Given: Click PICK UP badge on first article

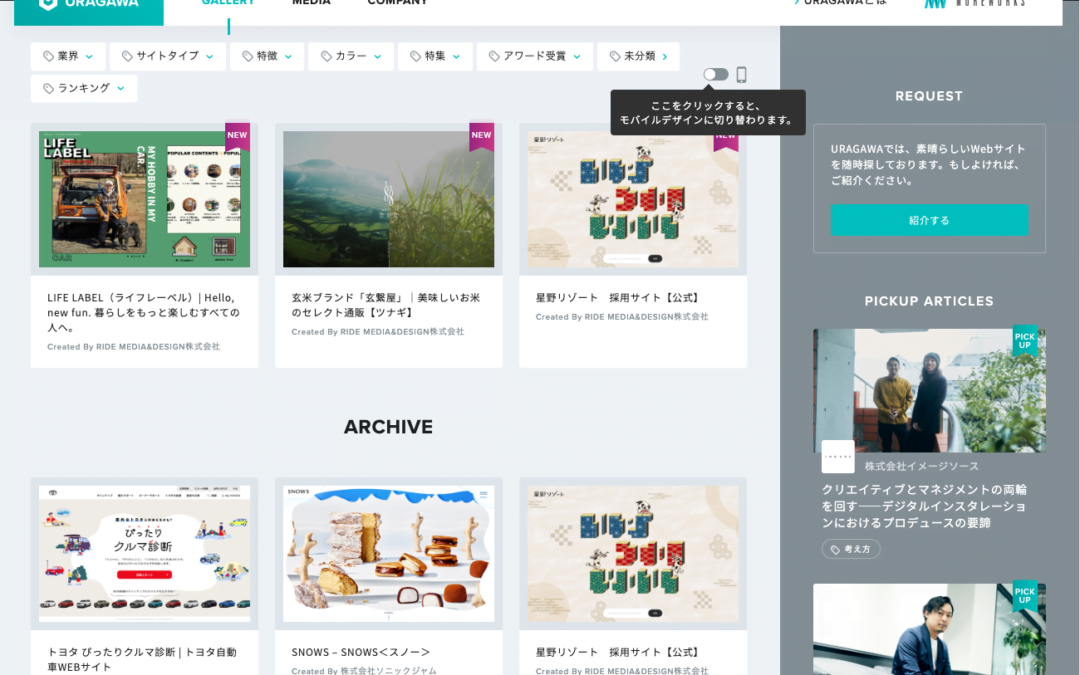Looking at the screenshot, I should click(x=1025, y=340).
